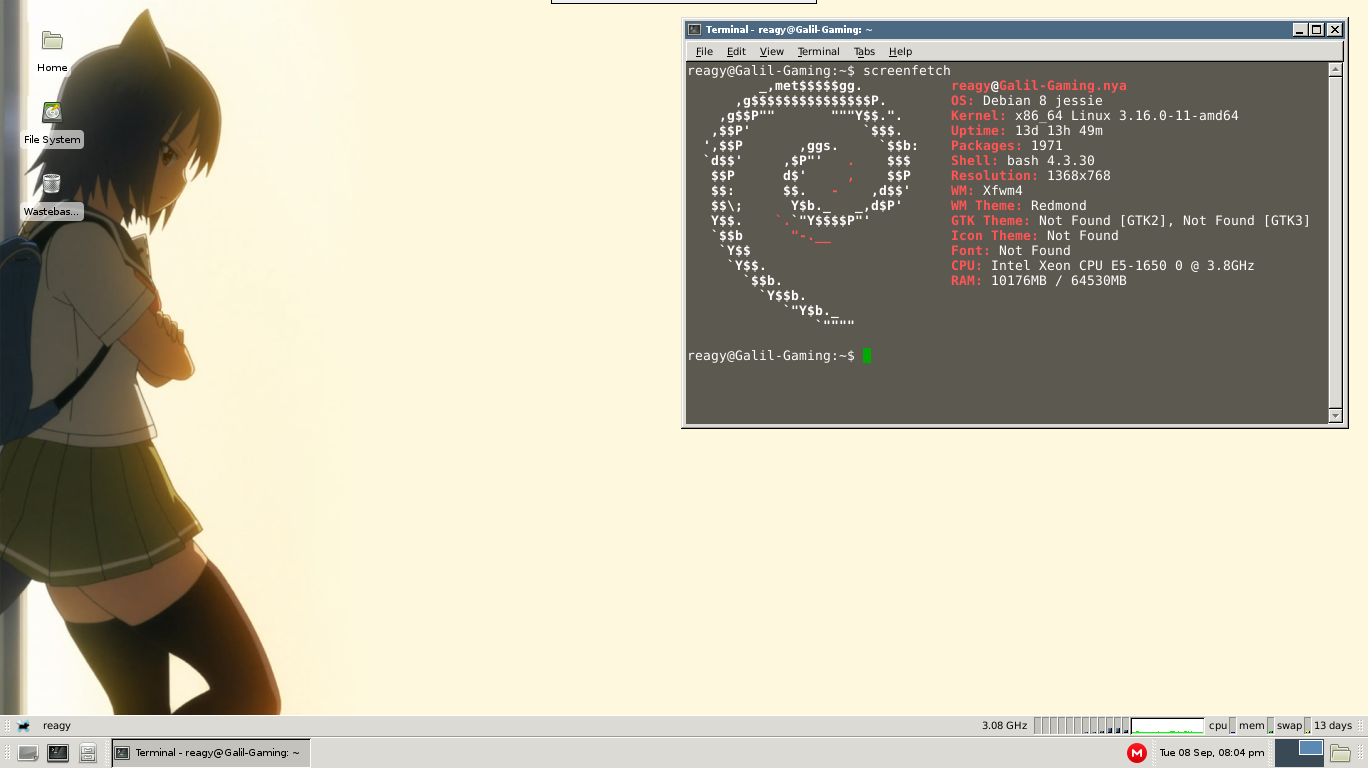This screenshot has height=768, width=1368.
Task: Click the 'Resolution: 1368x768' line
Action: pos(1030,176)
